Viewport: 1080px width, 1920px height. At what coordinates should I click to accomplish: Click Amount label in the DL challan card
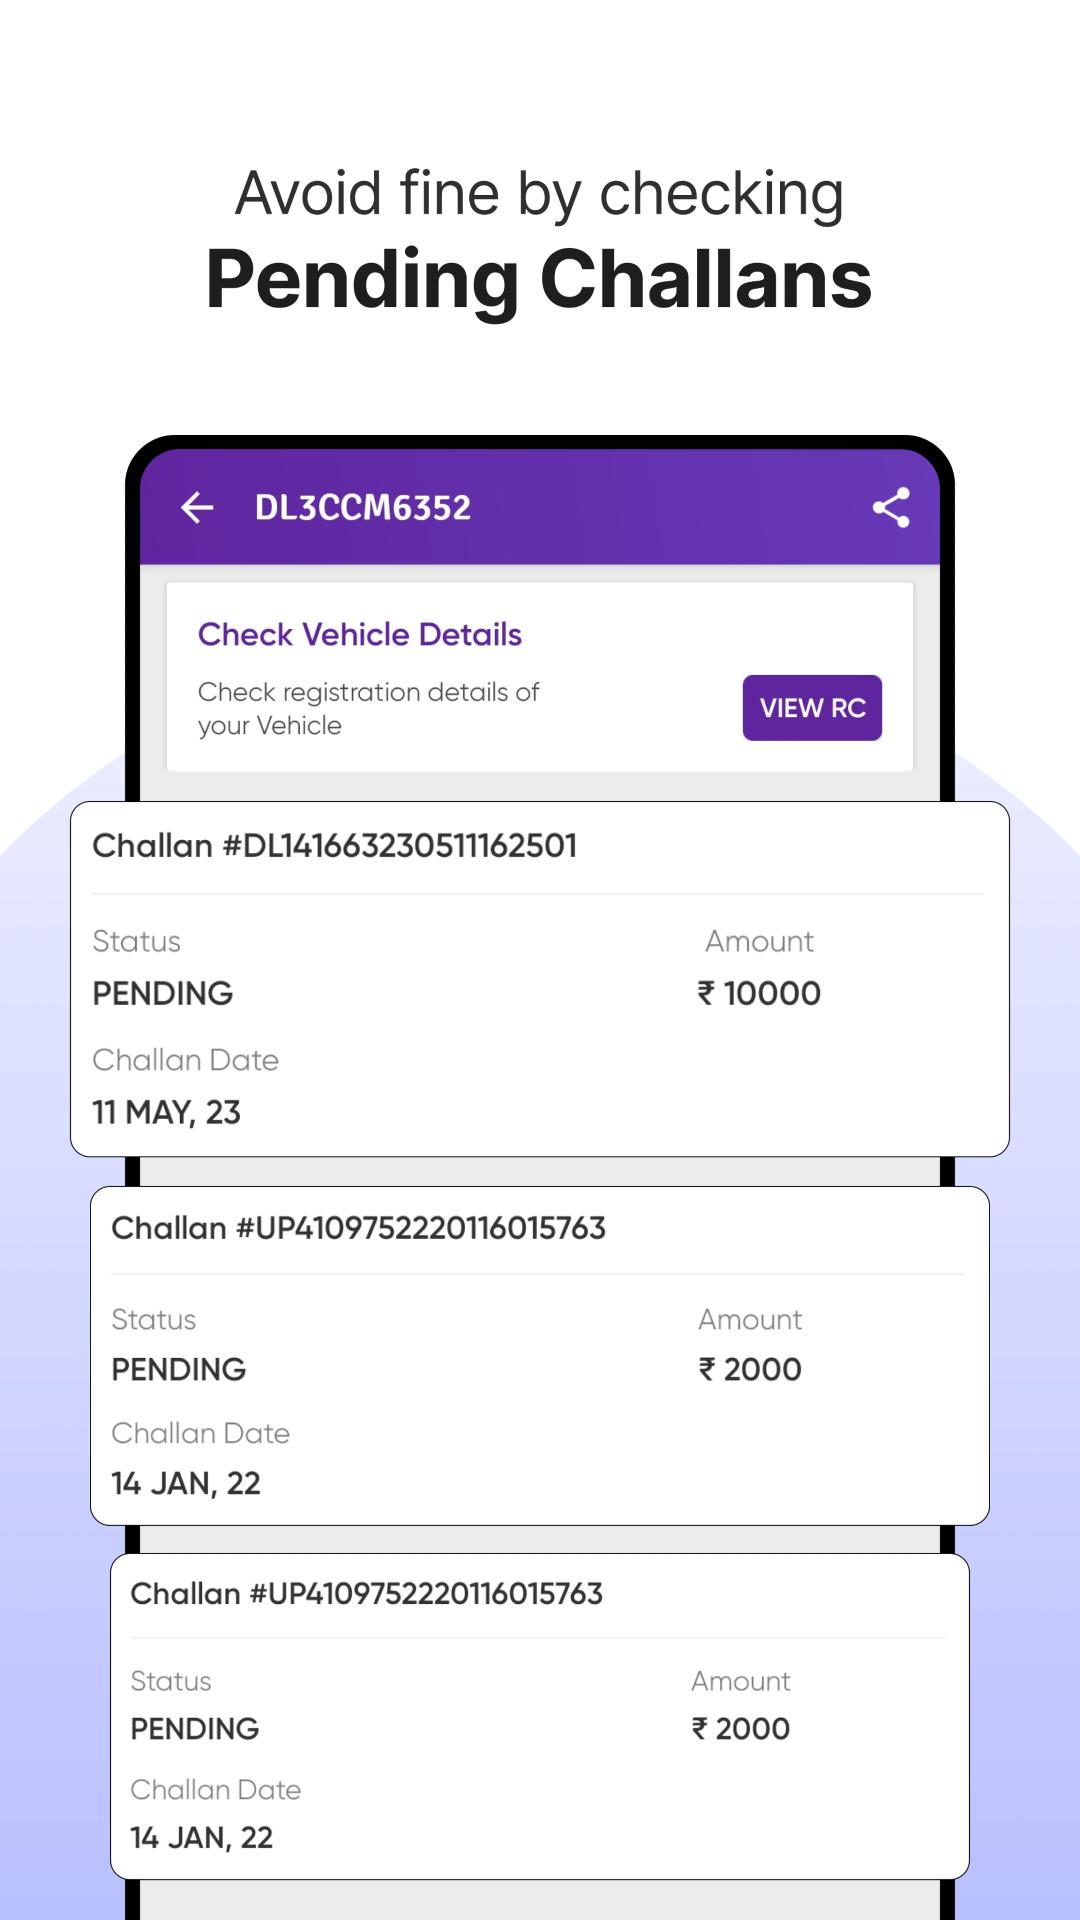point(759,941)
